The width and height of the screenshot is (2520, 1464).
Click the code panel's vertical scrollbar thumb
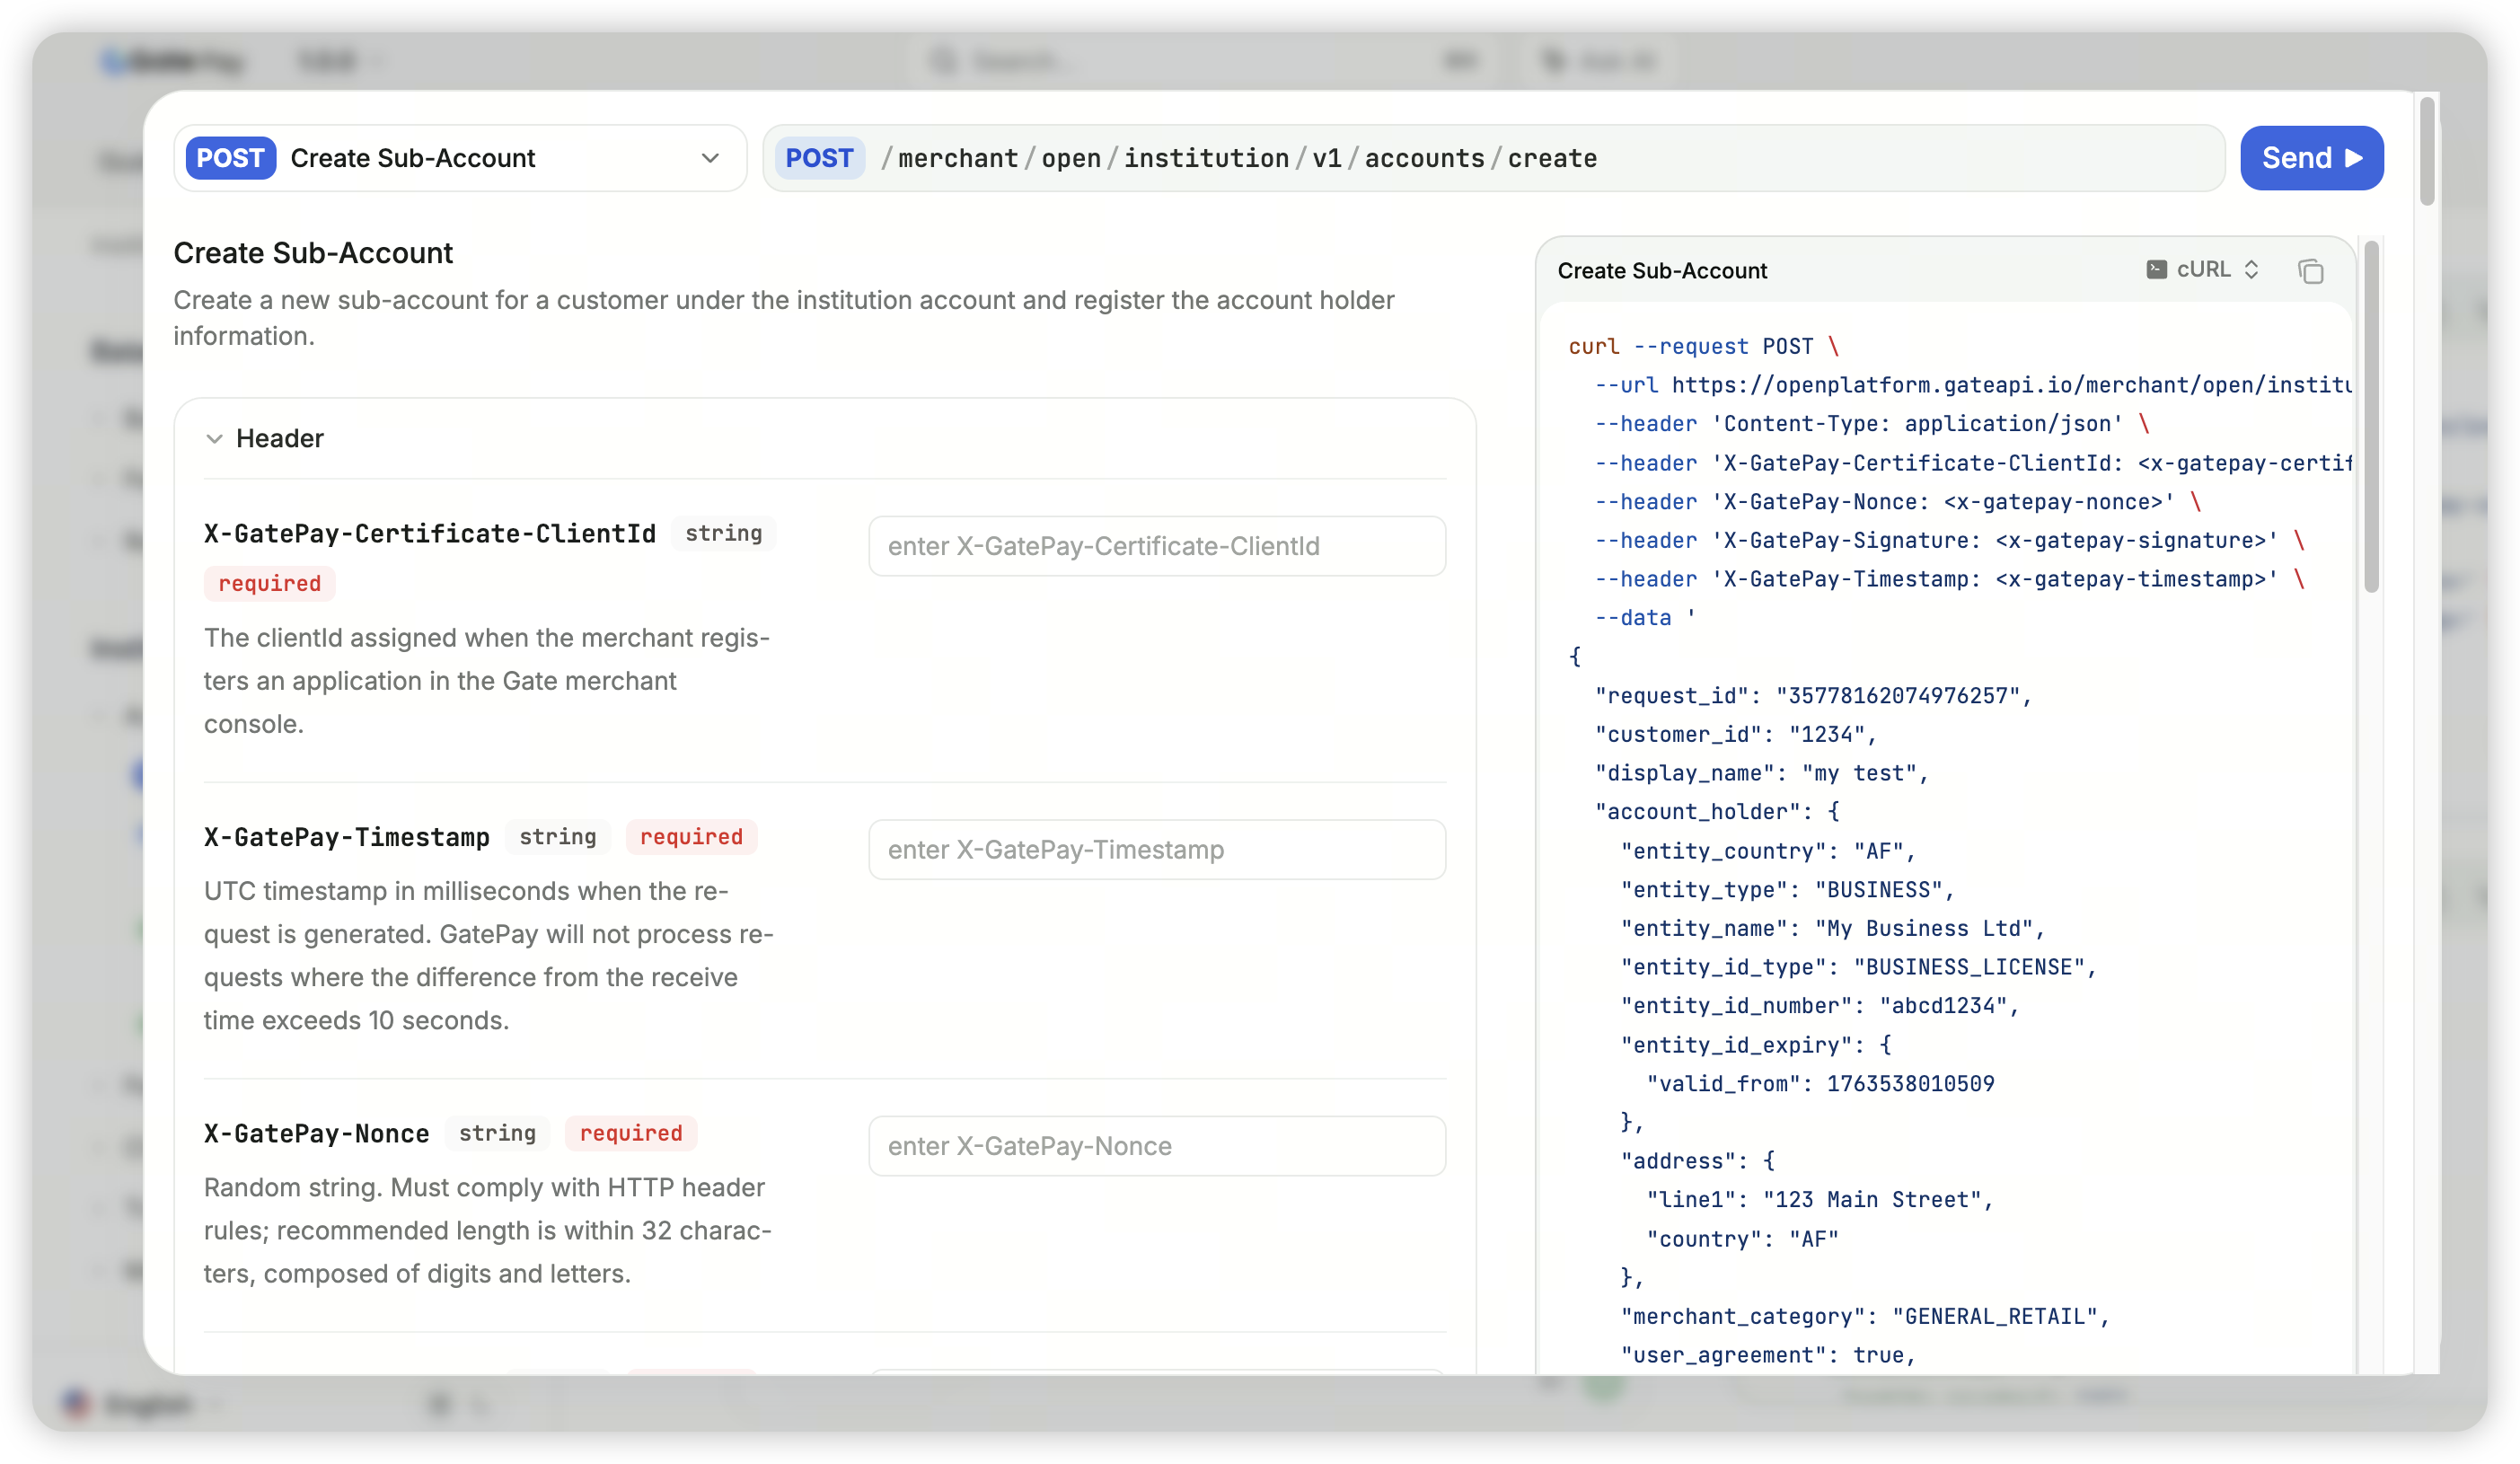coord(2371,416)
